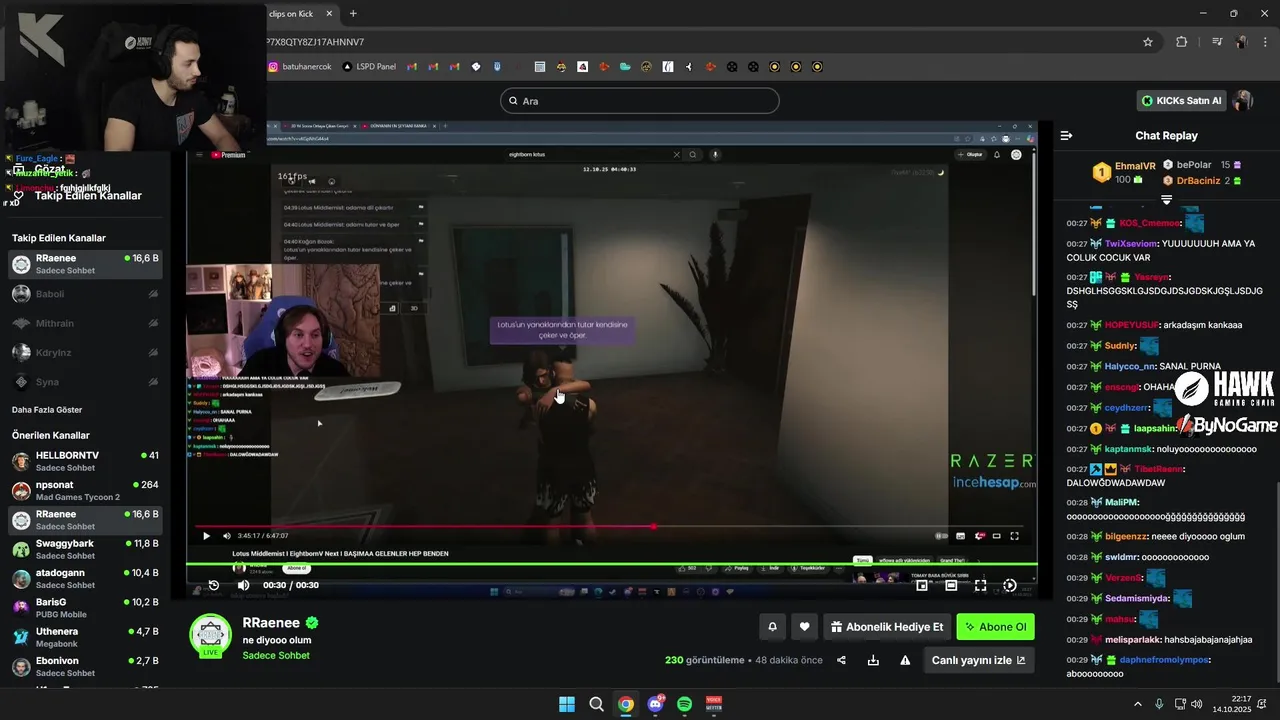1280x720 pixels.
Task: Close the clips on Kick tab
Action: 330,13
